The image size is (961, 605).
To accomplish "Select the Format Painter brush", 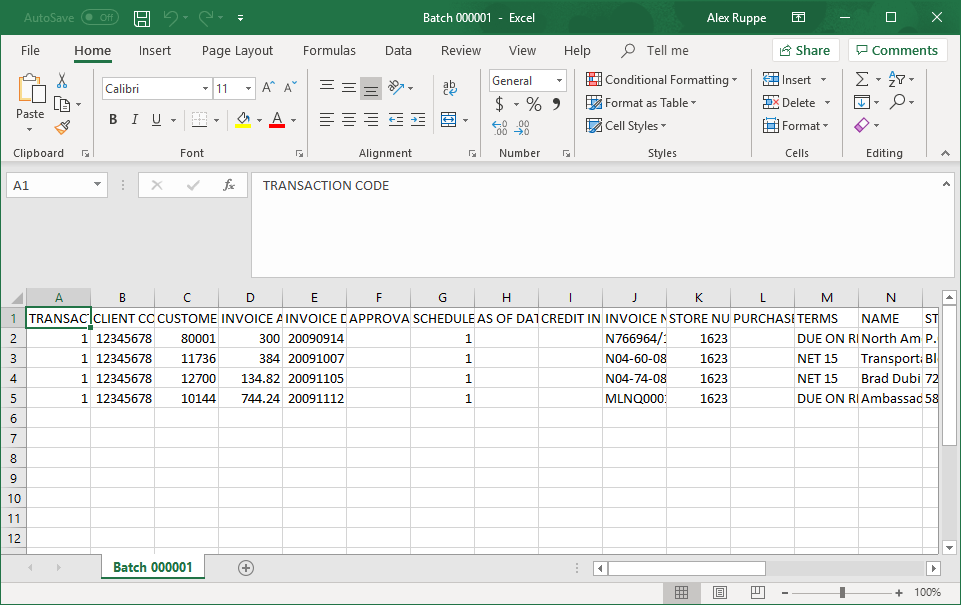I will pos(62,127).
